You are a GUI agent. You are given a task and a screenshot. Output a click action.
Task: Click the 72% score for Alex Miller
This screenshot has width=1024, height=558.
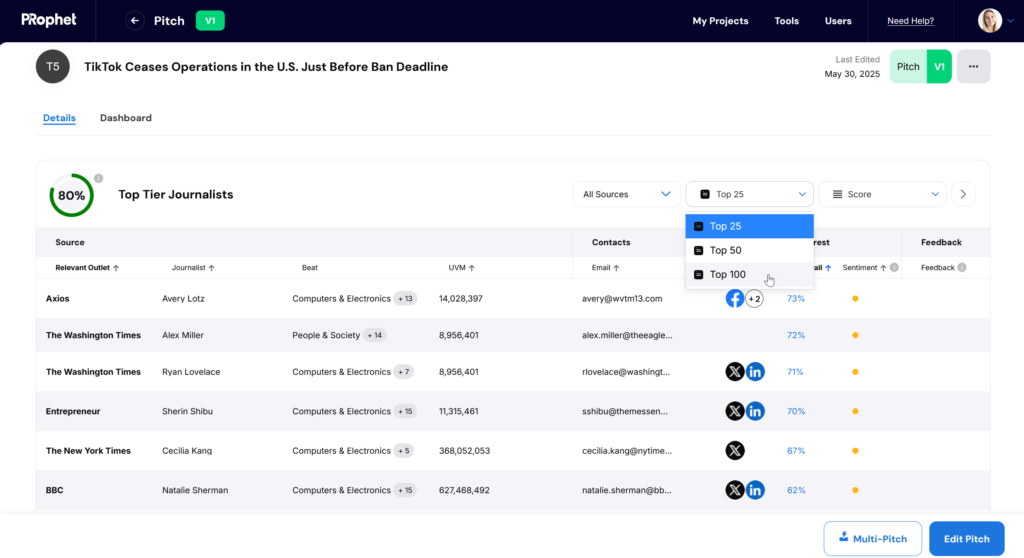795,335
